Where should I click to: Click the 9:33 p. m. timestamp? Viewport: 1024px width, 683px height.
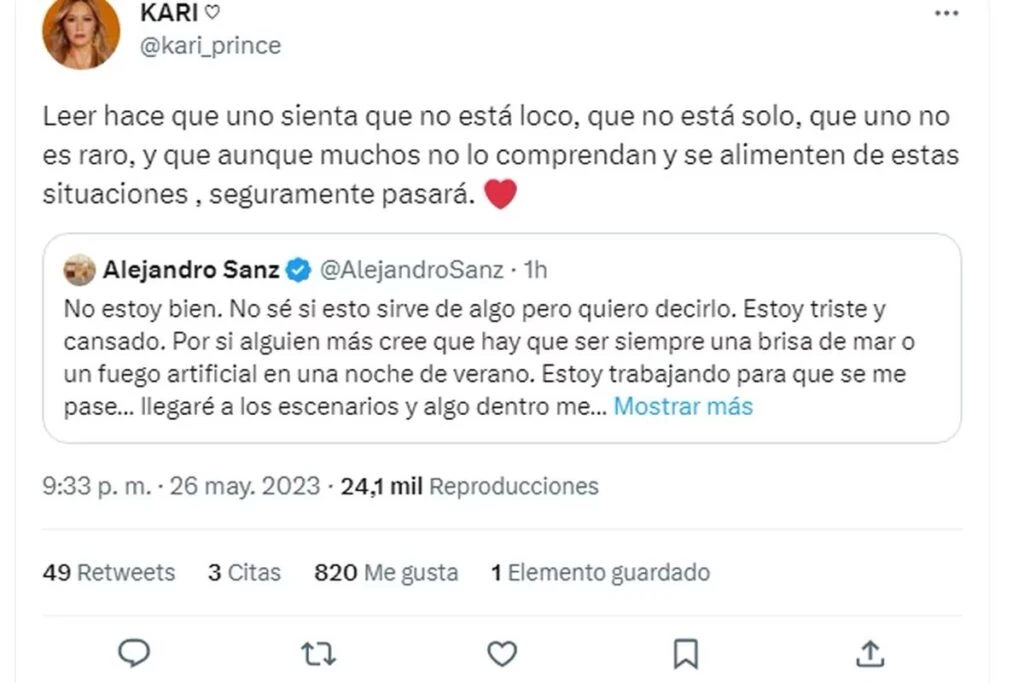pos(97,486)
